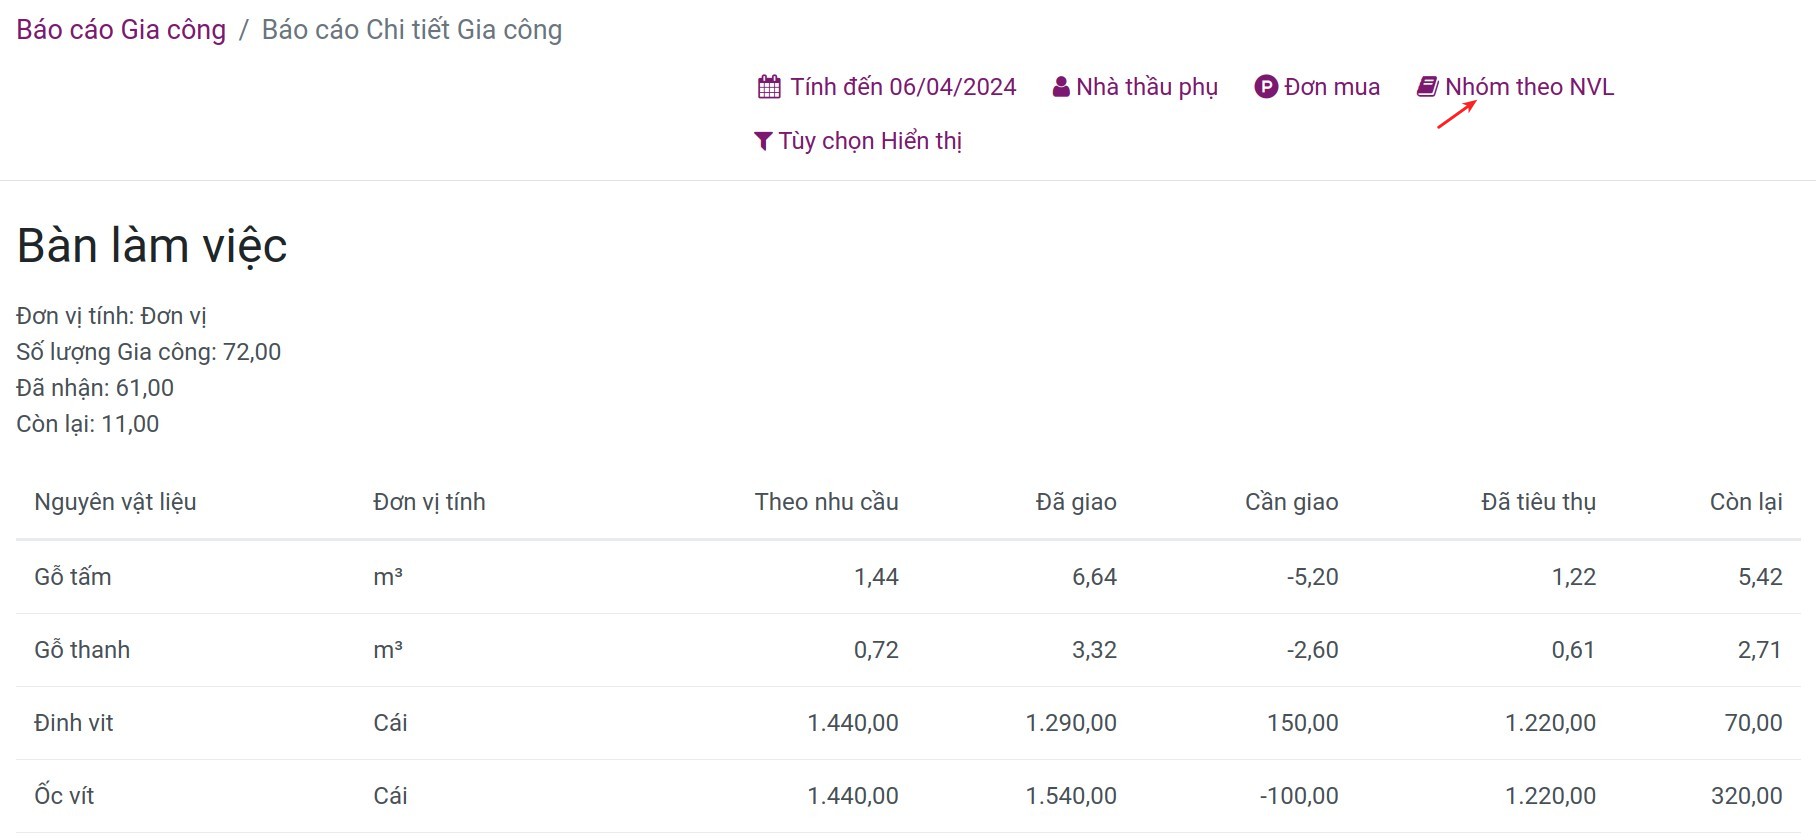Select the Gỗ tấm material row
1816x840 pixels.
73,577
